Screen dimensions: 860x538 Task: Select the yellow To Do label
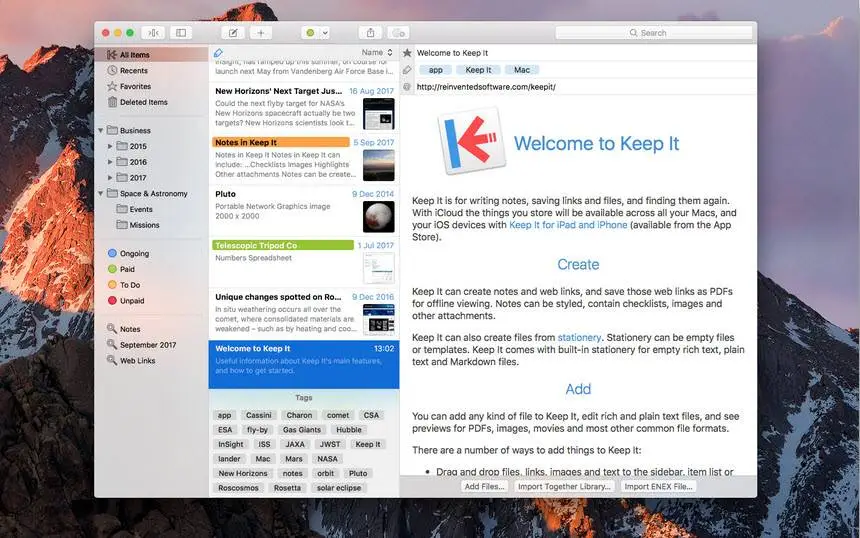(x=124, y=285)
